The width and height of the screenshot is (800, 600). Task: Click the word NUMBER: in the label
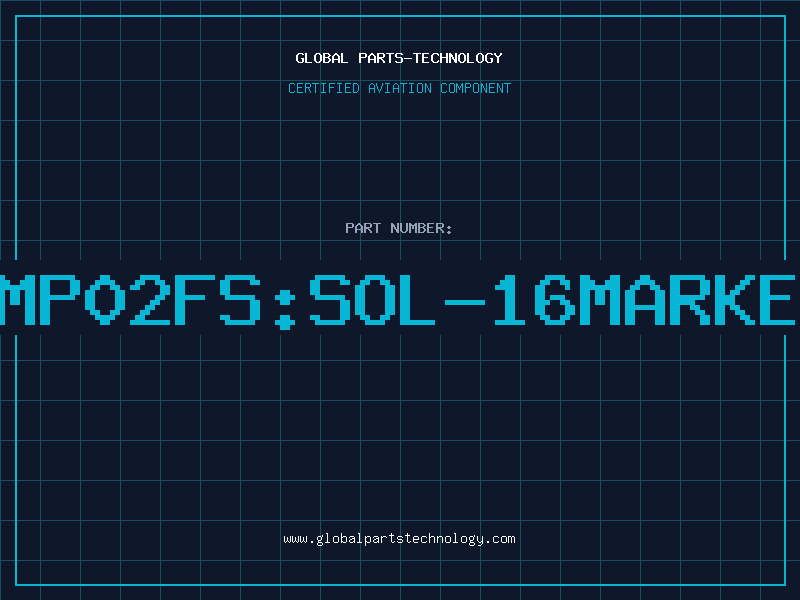click(x=421, y=228)
